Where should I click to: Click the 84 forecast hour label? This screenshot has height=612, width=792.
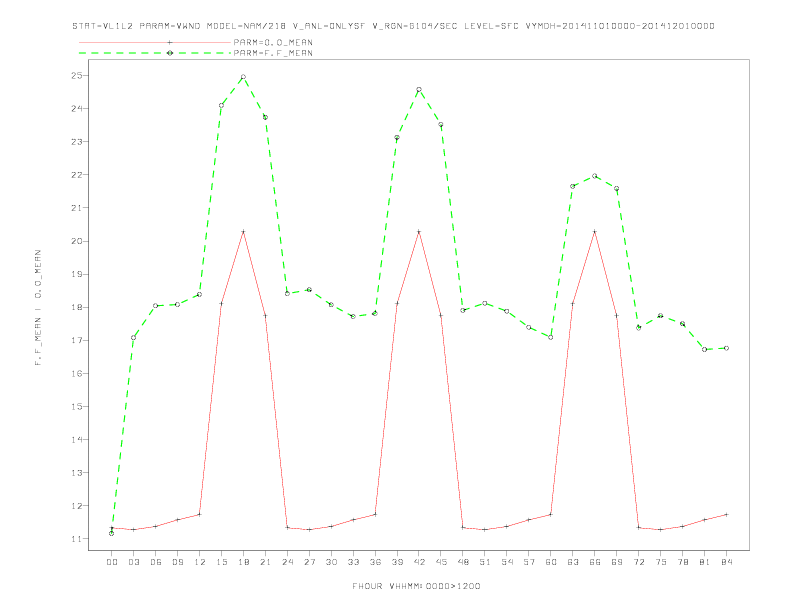tap(726, 562)
